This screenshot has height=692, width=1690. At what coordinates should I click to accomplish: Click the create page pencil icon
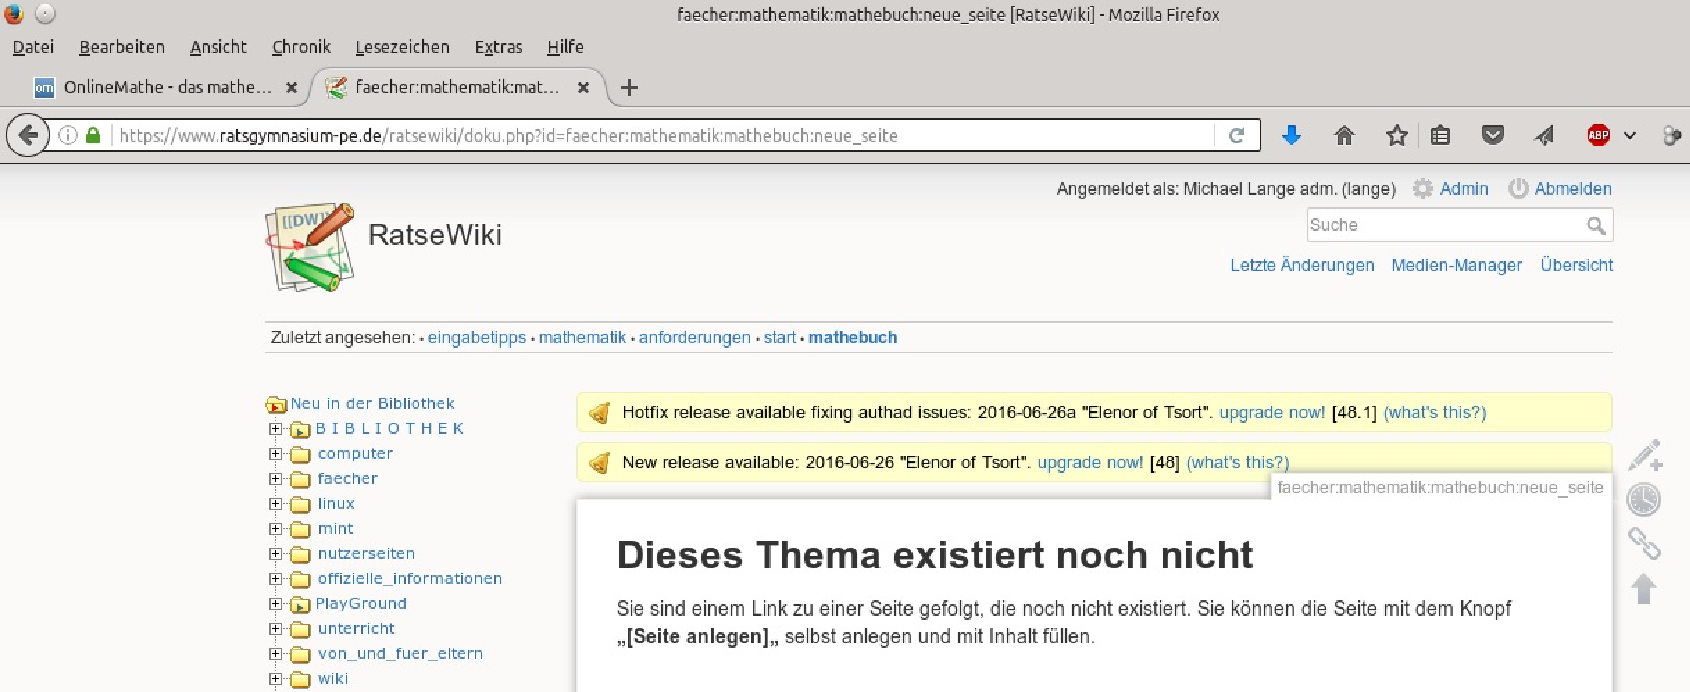1644,455
